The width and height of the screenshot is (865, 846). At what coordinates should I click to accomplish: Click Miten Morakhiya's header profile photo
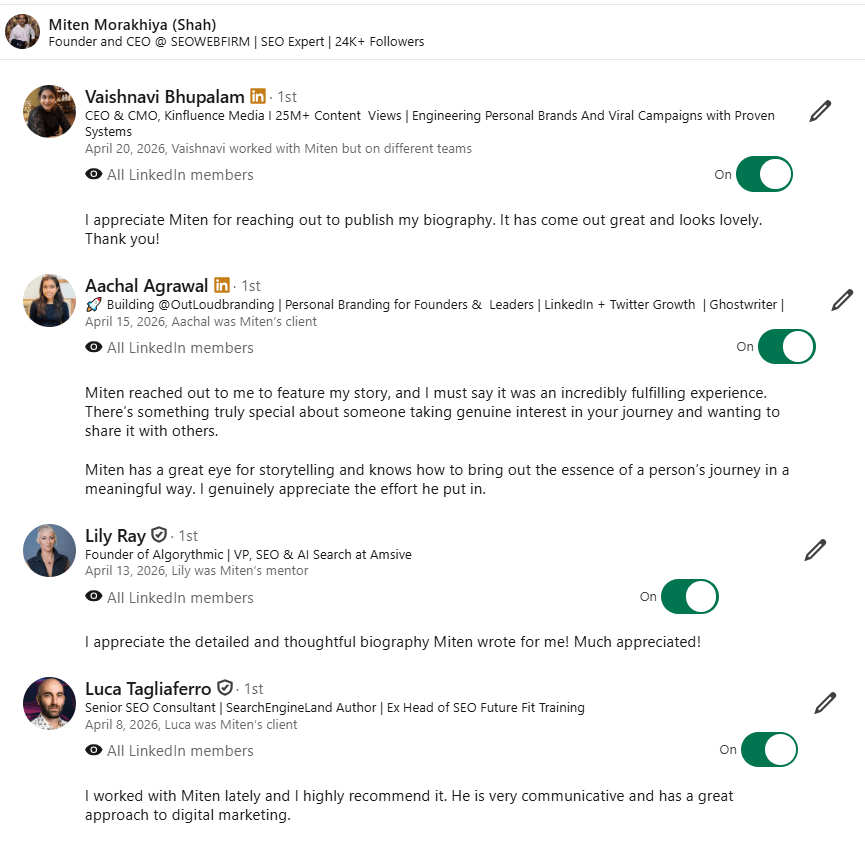click(x=23, y=31)
